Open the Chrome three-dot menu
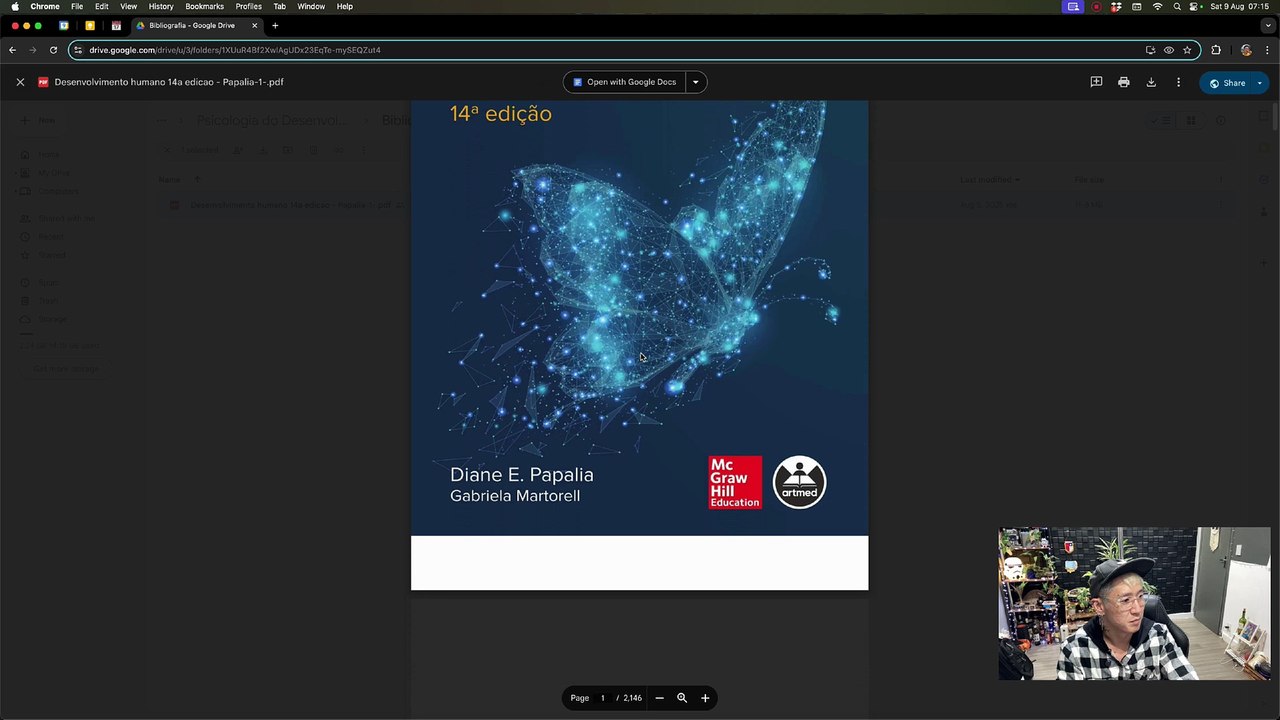The image size is (1280, 720). pyautogui.click(x=1267, y=50)
